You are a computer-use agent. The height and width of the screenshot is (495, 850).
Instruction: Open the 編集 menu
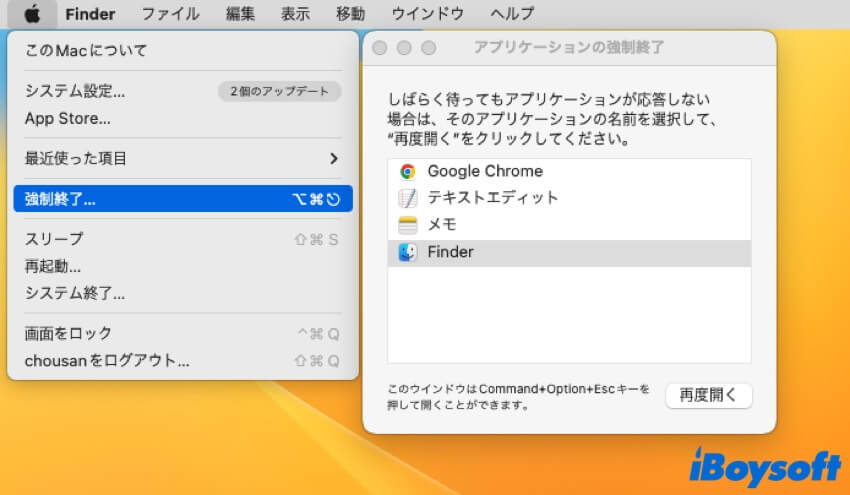(240, 14)
